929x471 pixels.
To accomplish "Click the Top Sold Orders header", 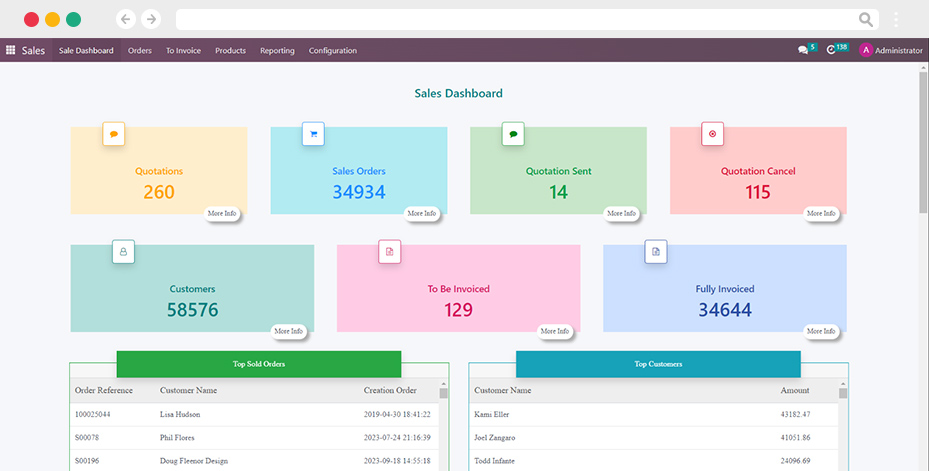I will point(259,364).
